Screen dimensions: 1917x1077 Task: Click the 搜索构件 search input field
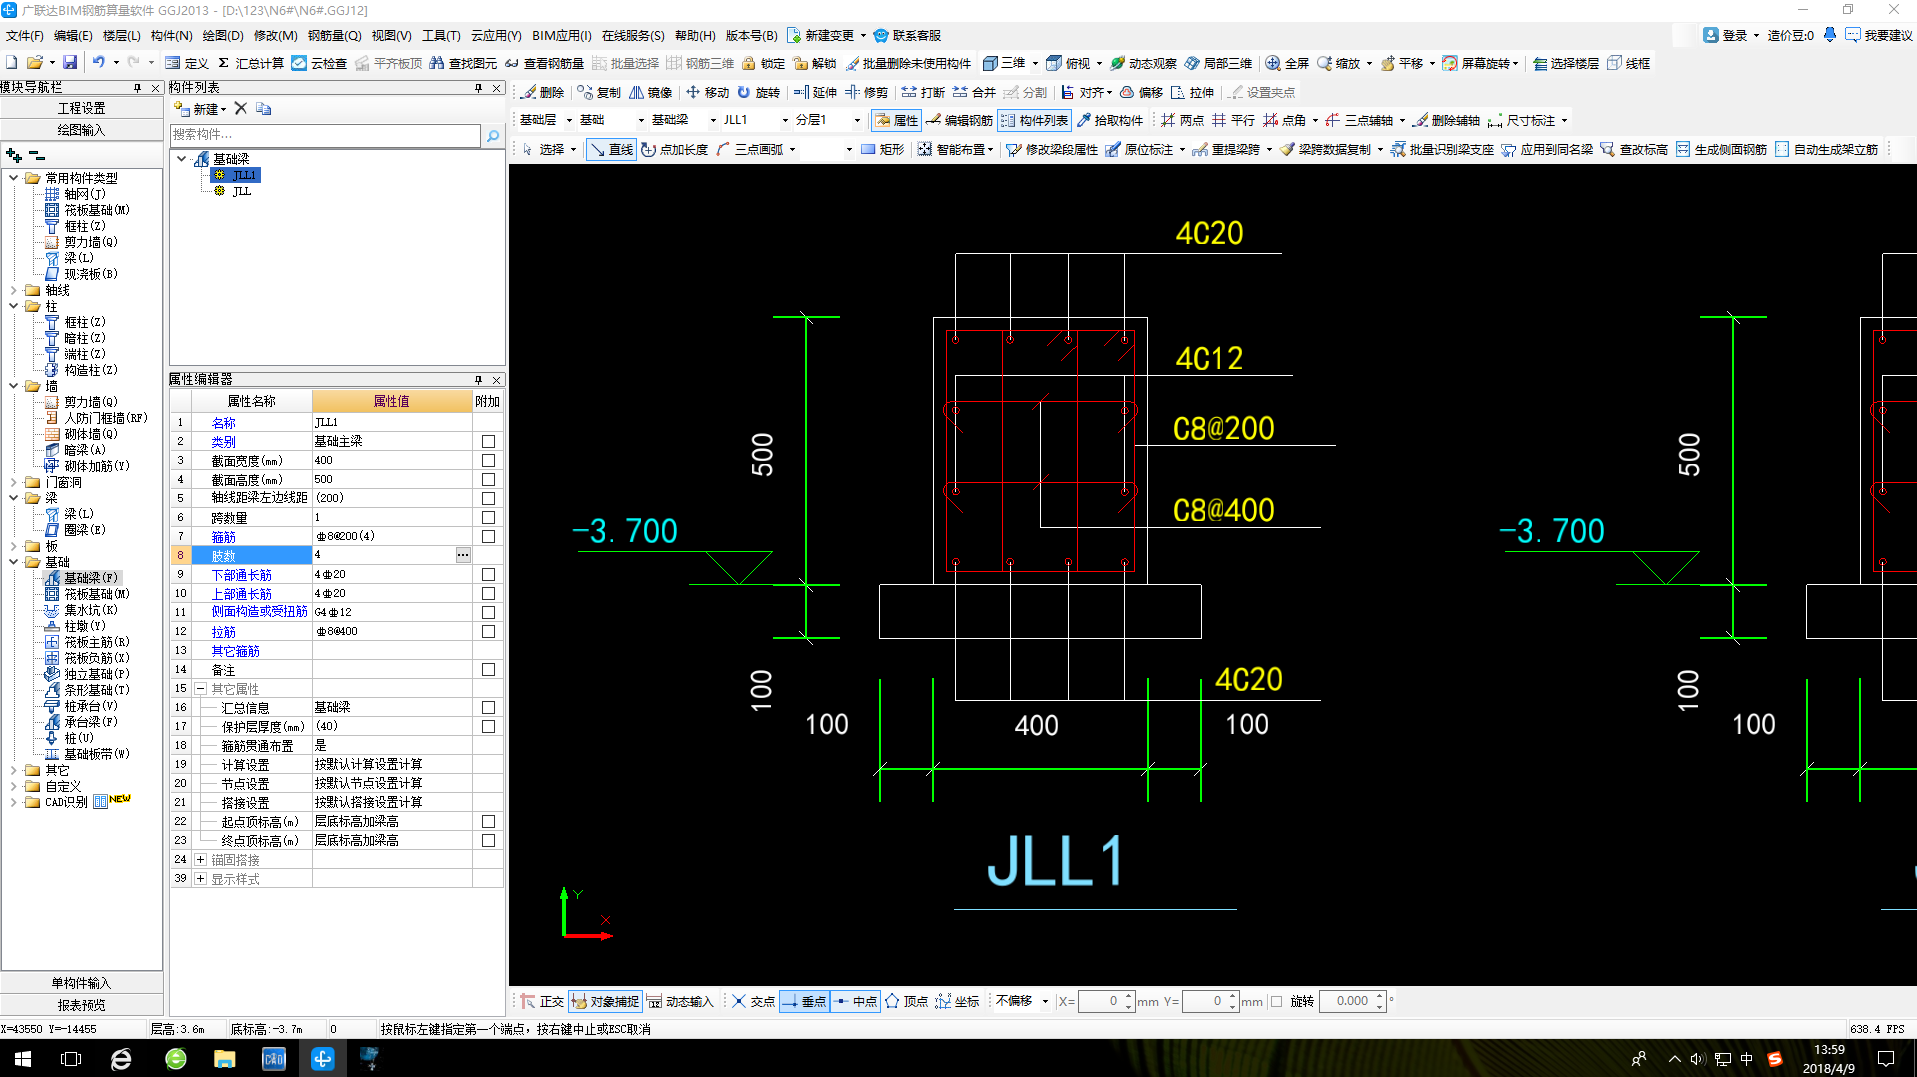click(325, 135)
